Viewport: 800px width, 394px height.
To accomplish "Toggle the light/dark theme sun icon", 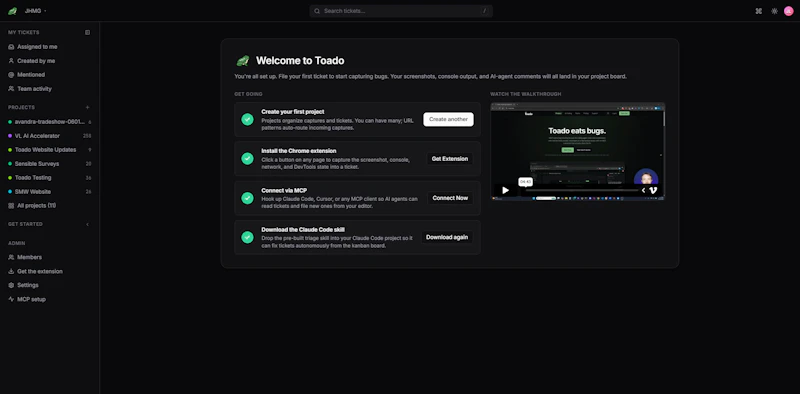I will pyautogui.click(x=774, y=11).
